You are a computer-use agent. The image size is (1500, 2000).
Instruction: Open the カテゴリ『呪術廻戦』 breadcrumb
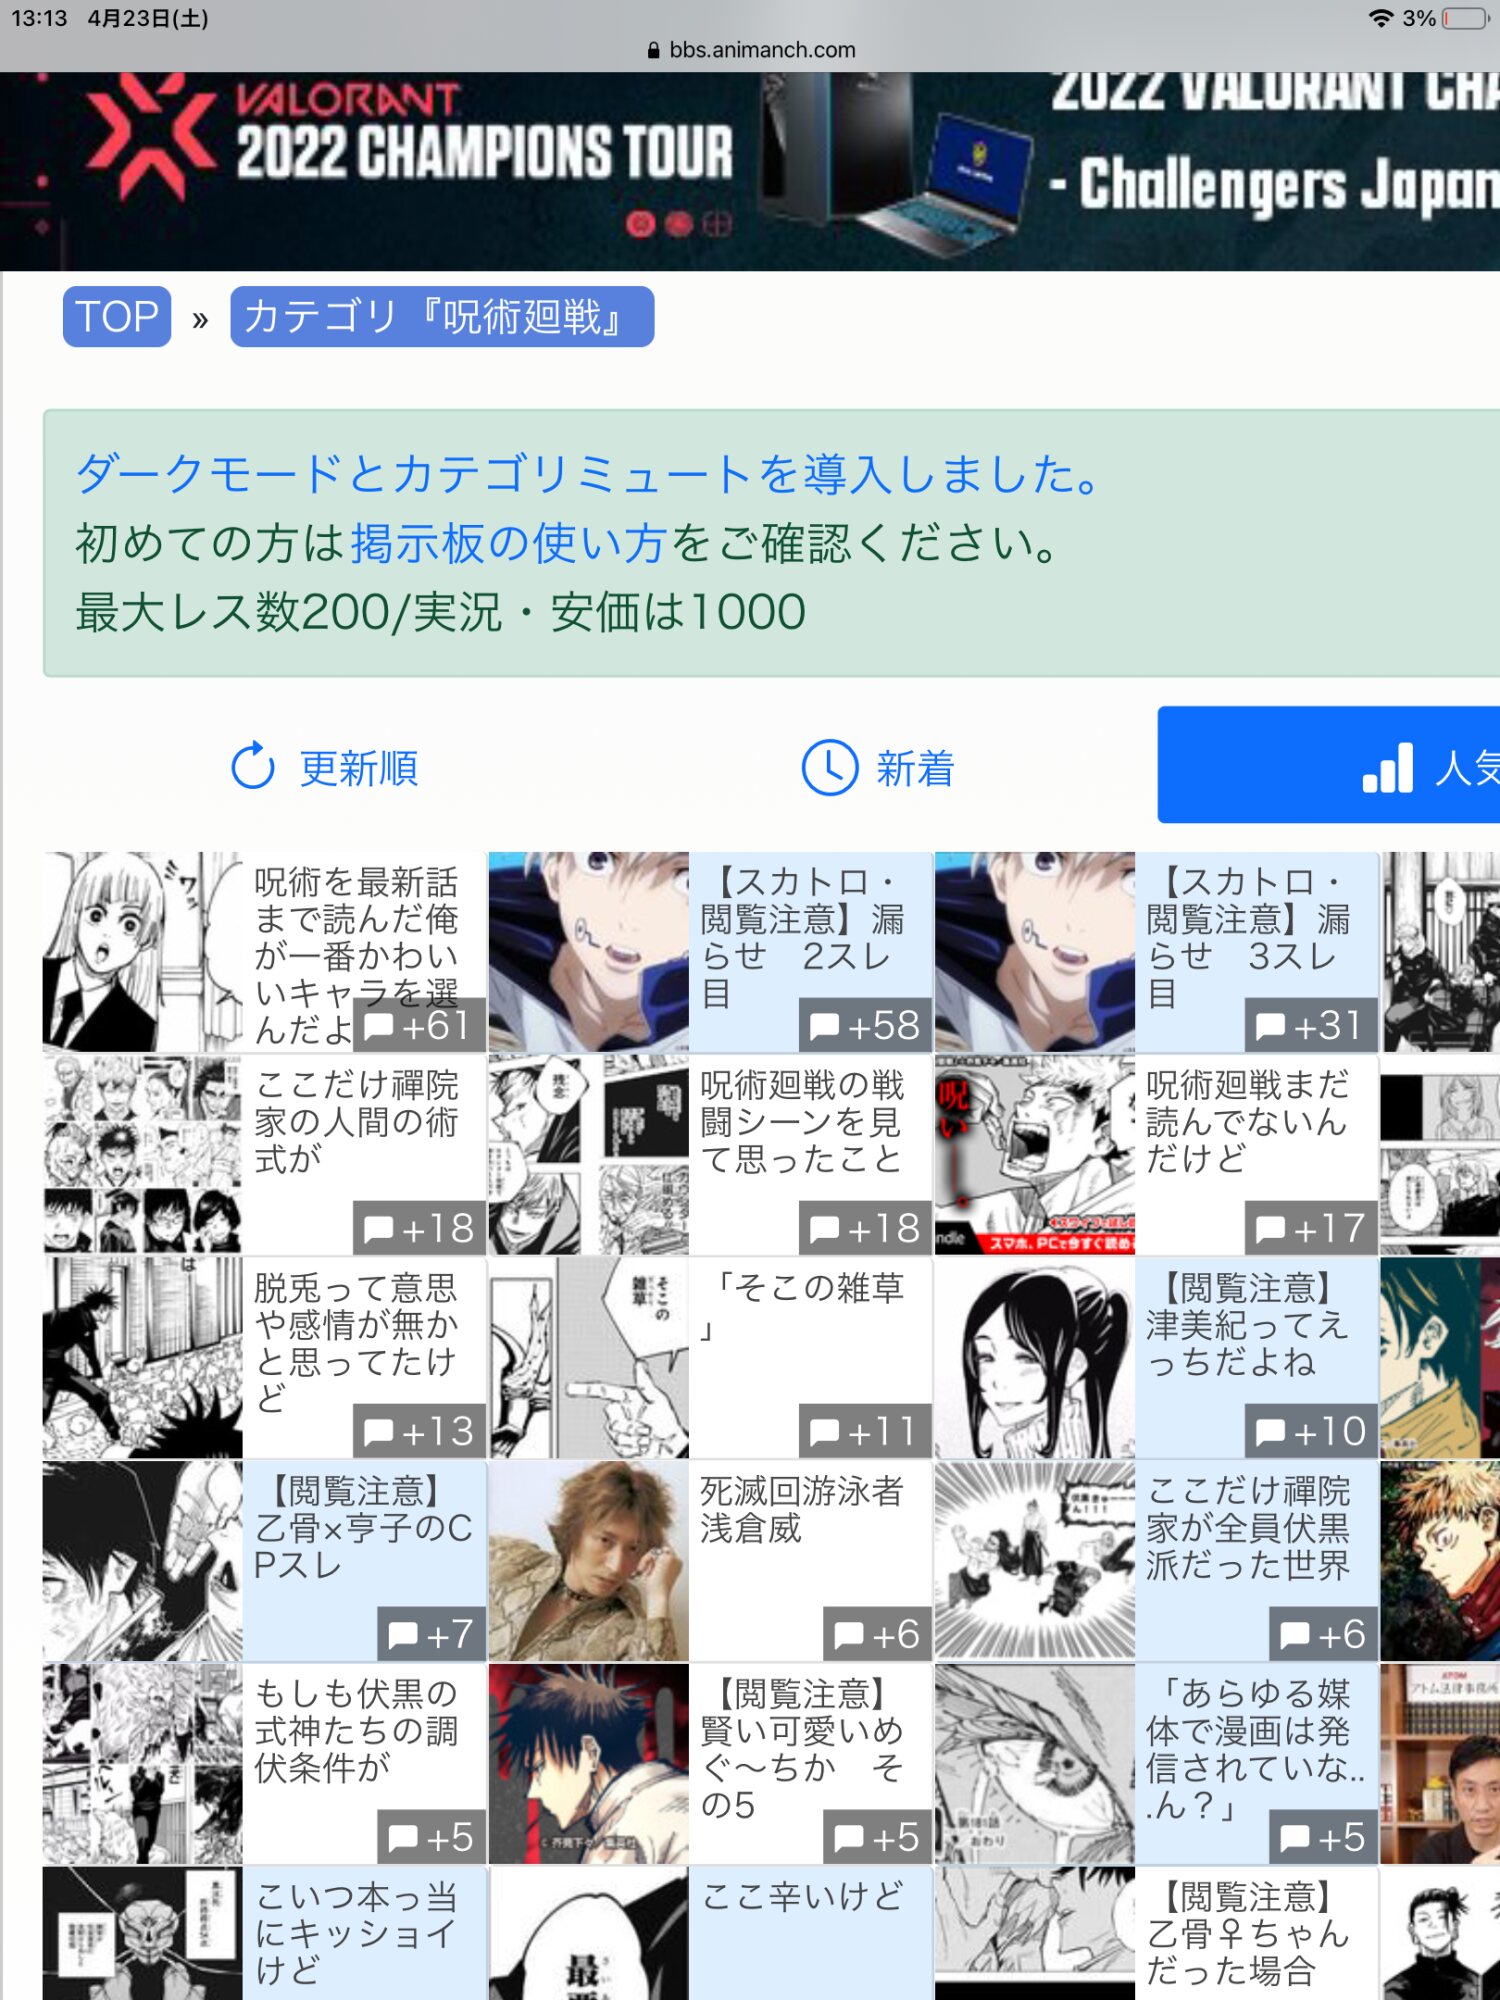point(442,317)
